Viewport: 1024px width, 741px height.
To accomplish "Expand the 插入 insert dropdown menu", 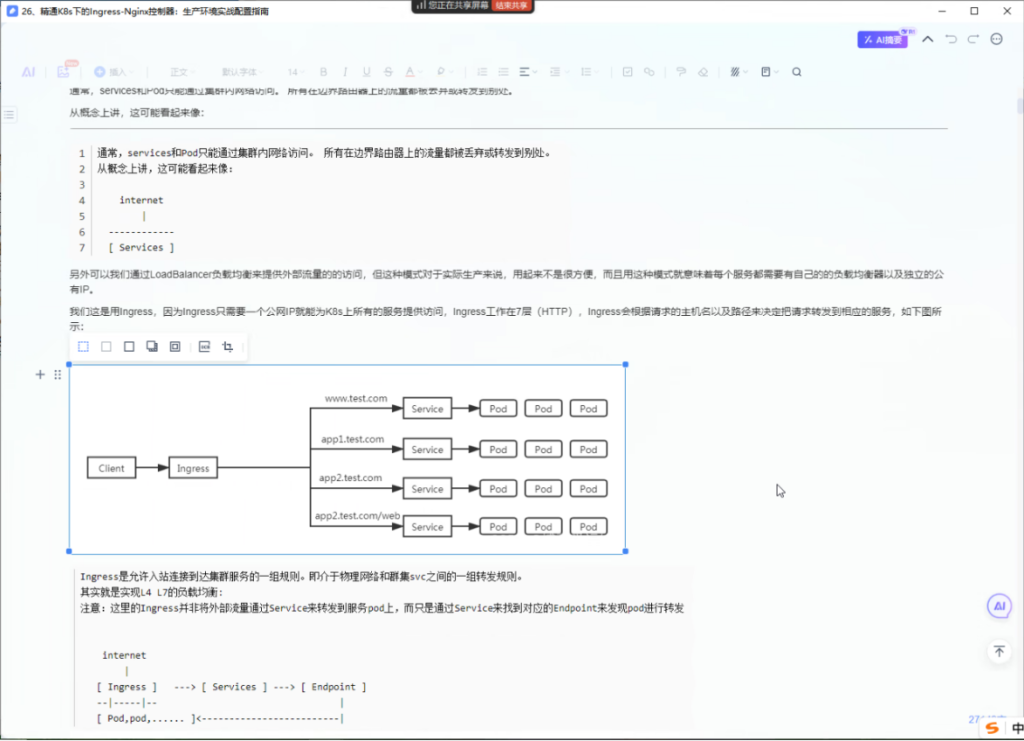I will [115, 72].
